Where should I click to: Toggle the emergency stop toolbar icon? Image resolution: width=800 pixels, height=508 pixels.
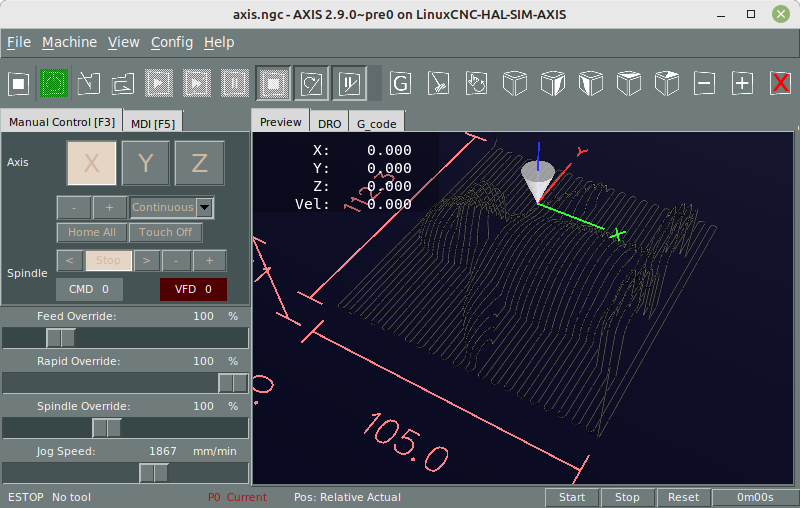18,83
